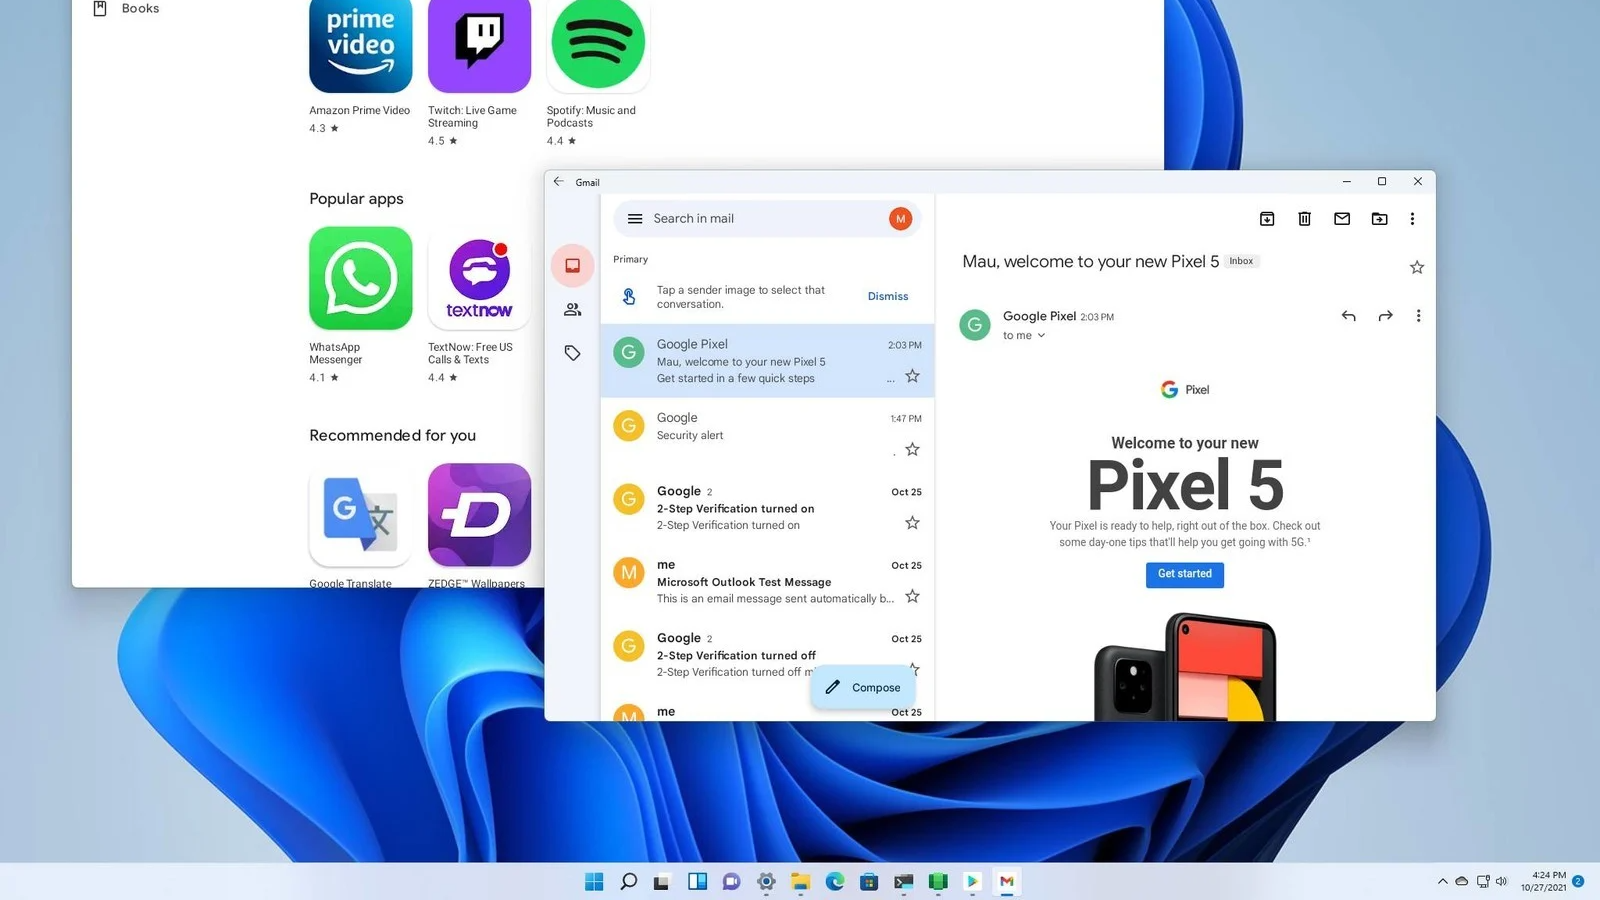Screen dimensions: 1600x900
Task: Star the 2-Step Verification turned on email
Action: [912, 523]
